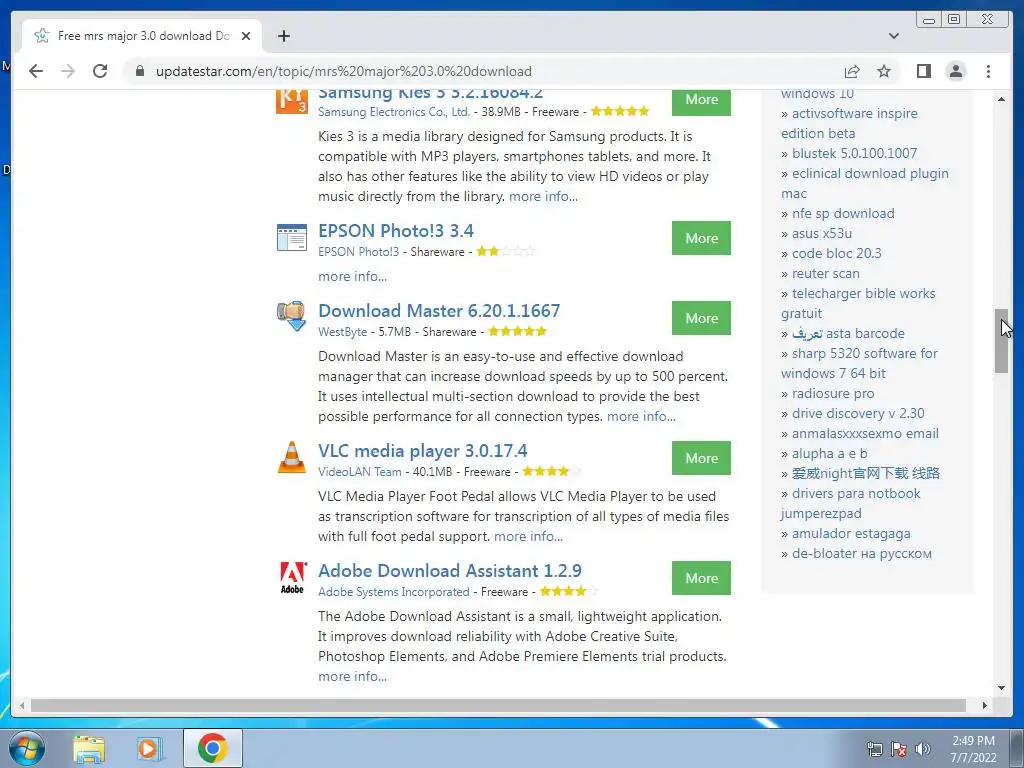Open the Windows Start orb
Screen dimensions: 1024x768
click(27, 748)
